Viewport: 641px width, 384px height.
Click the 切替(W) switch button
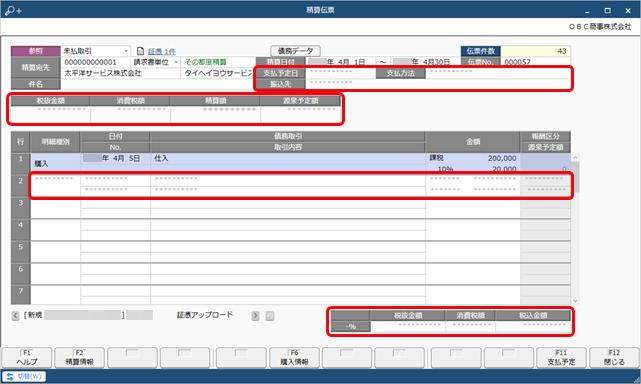coord(24,376)
